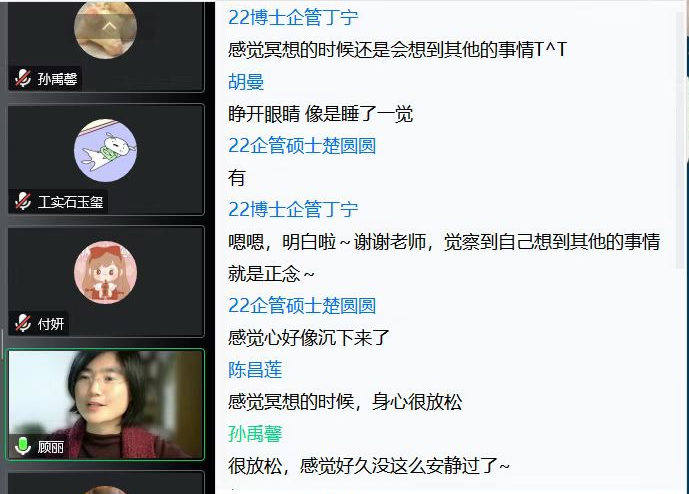Click the muted microphone icon beside 工实石玉玺
Viewport: 689px width, 494px height.
click(22, 202)
